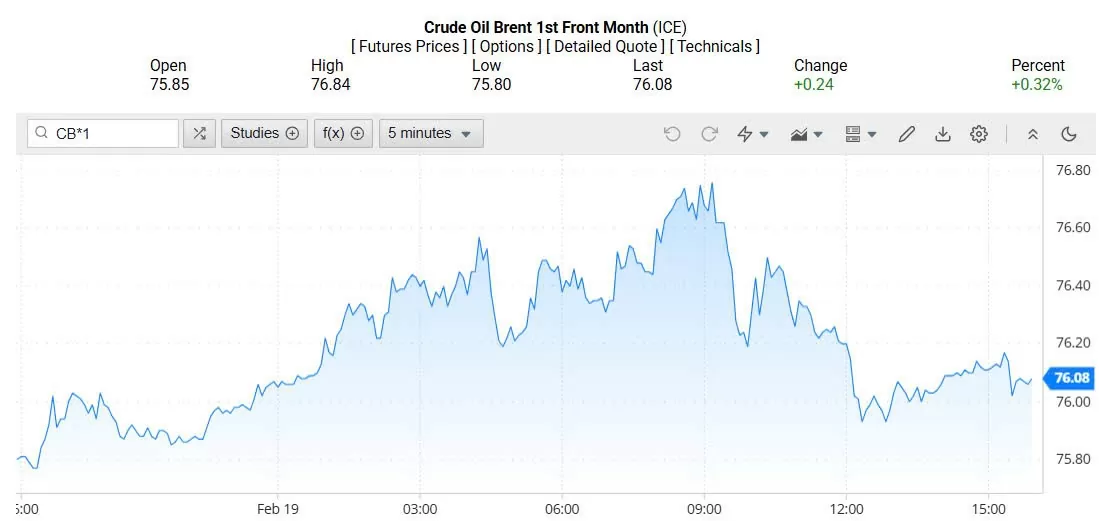Redo the chart action
This screenshot has width=1099, height=521.
[709, 134]
